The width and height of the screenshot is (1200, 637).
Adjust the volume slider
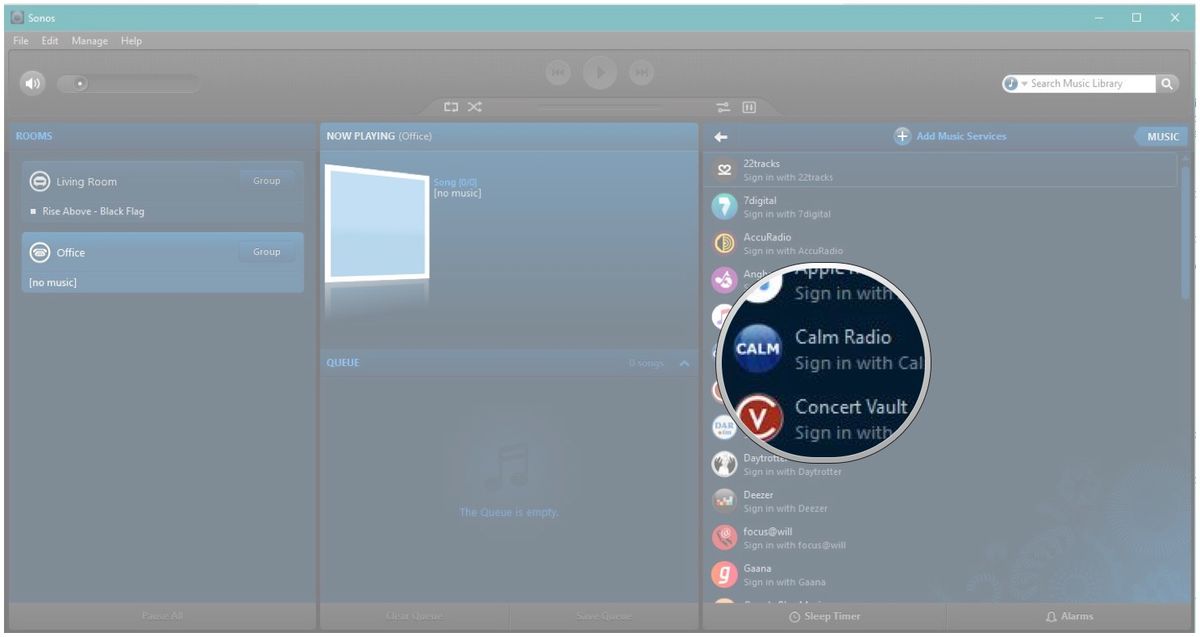click(x=127, y=84)
